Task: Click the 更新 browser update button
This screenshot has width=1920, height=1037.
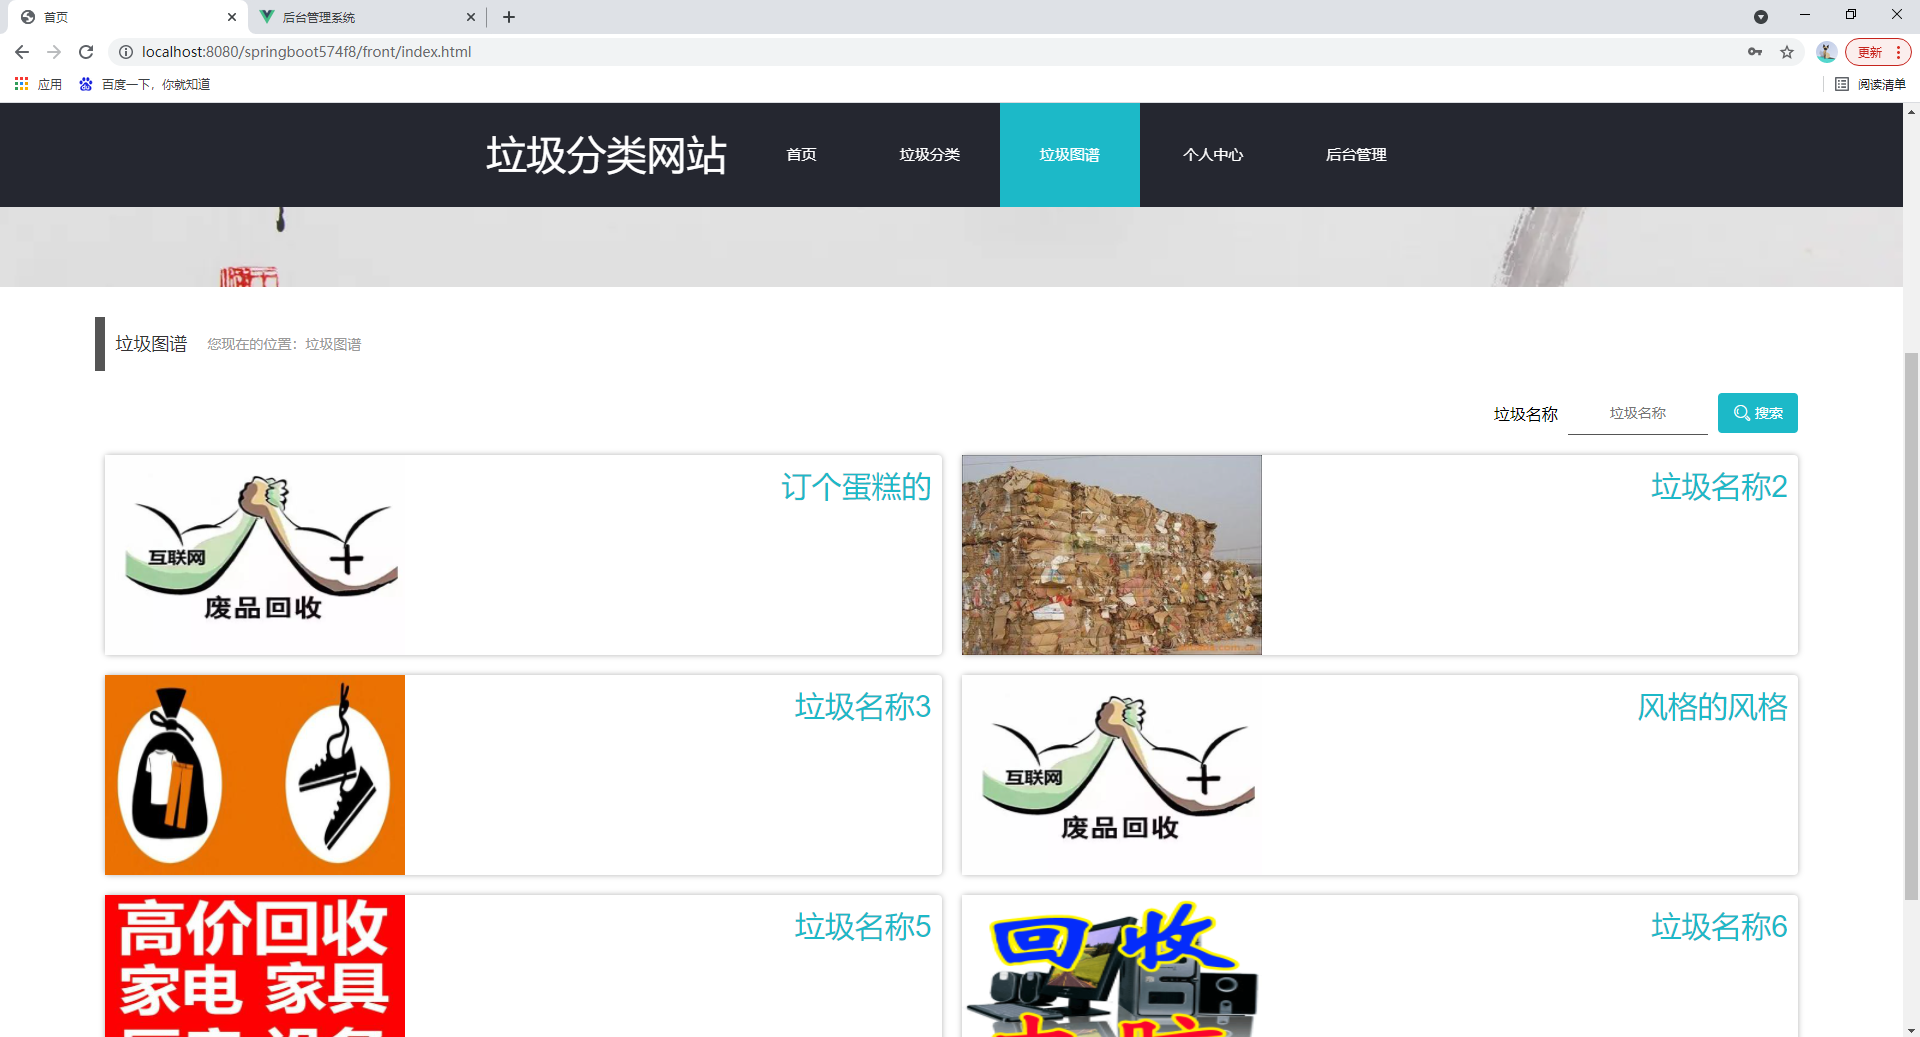Action: pyautogui.click(x=1878, y=52)
